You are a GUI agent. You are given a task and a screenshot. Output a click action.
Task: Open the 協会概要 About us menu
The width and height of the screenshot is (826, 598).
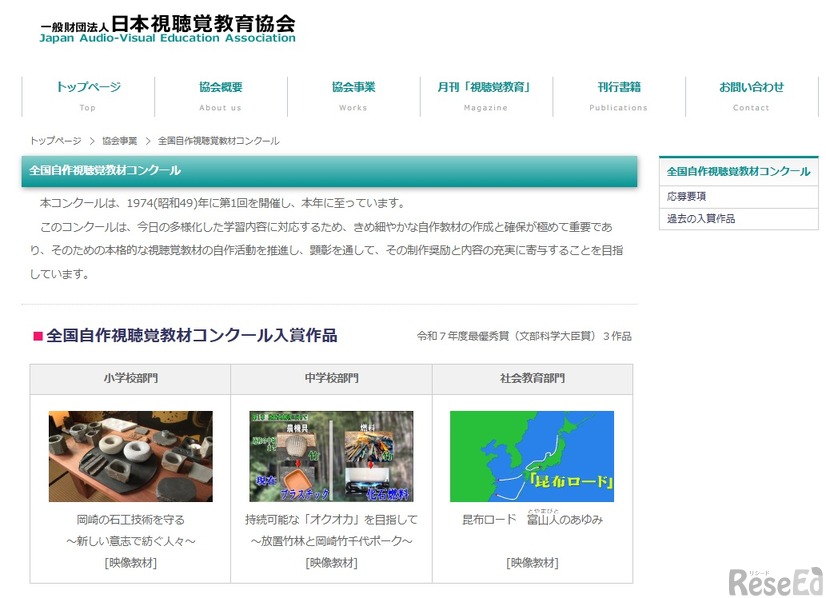click(x=221, y=96)
